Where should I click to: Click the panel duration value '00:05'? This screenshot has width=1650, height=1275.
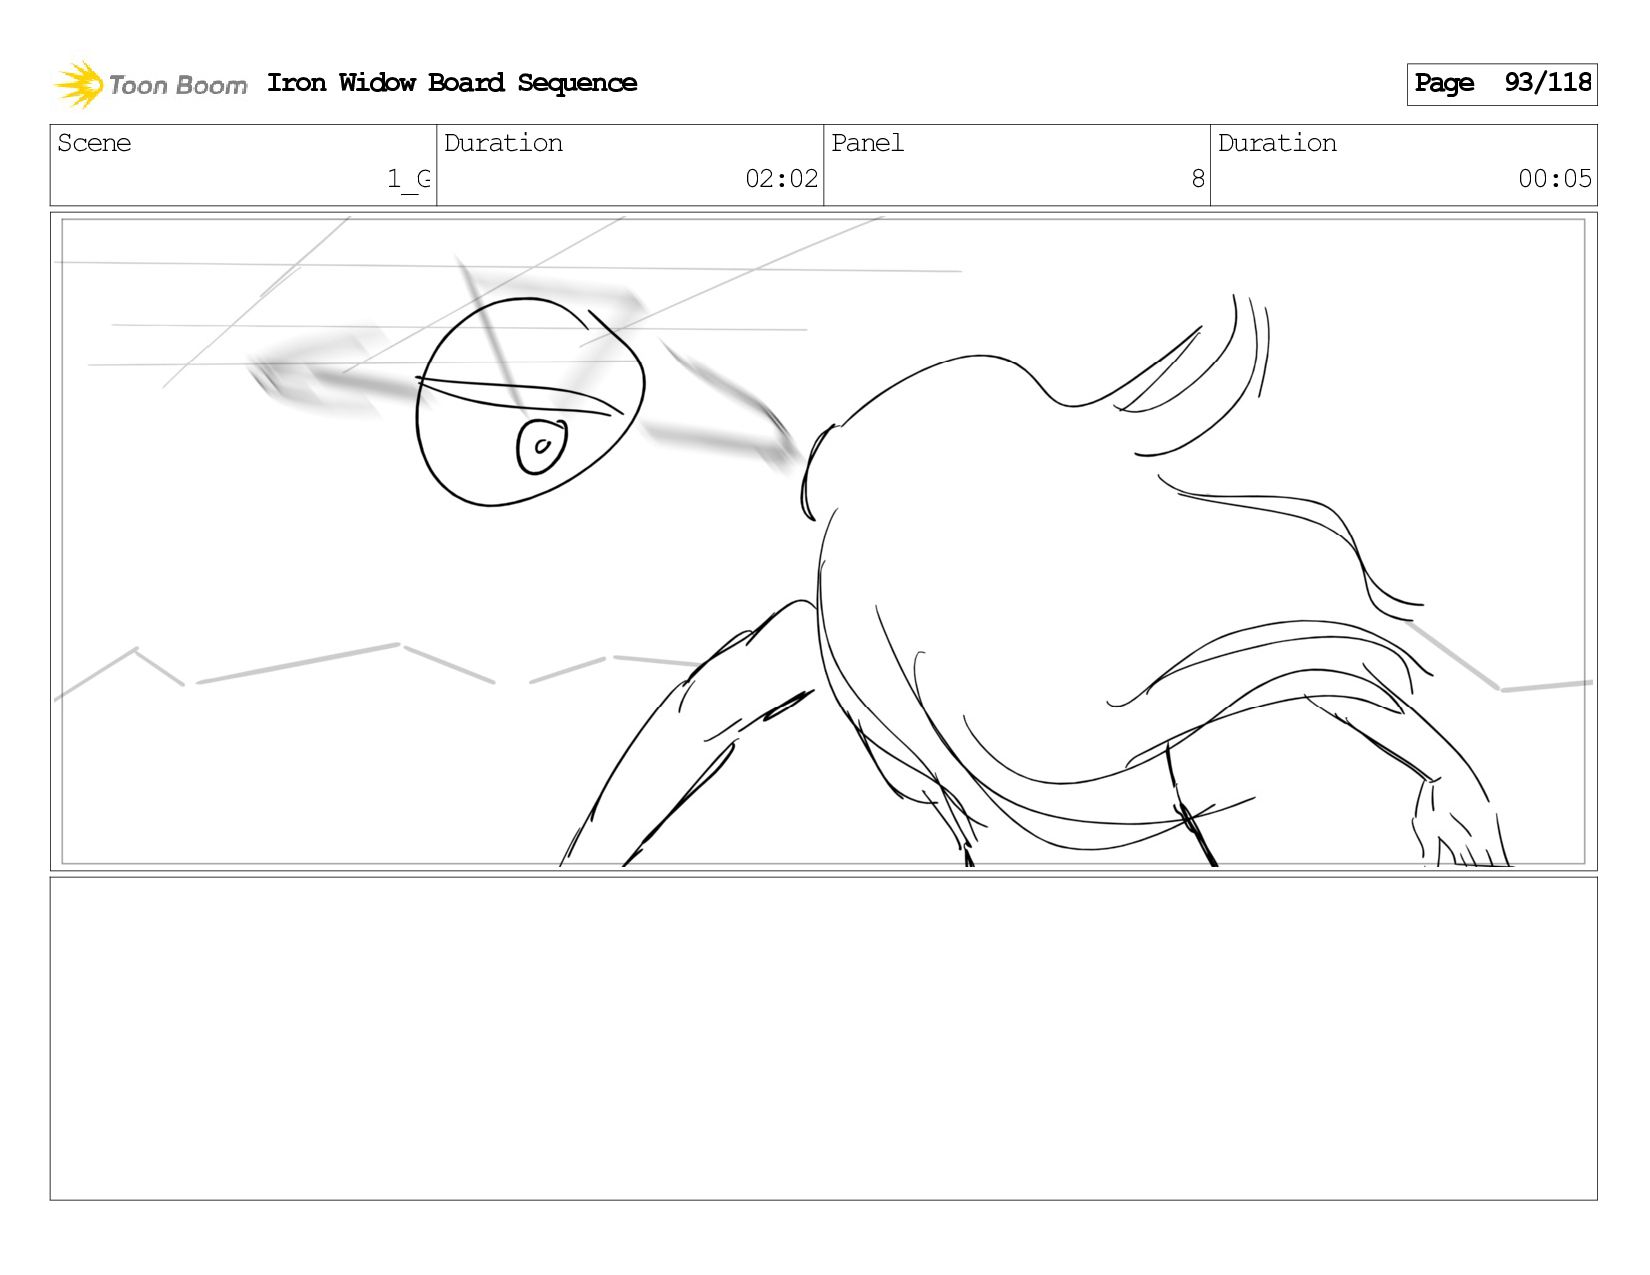1554,179
